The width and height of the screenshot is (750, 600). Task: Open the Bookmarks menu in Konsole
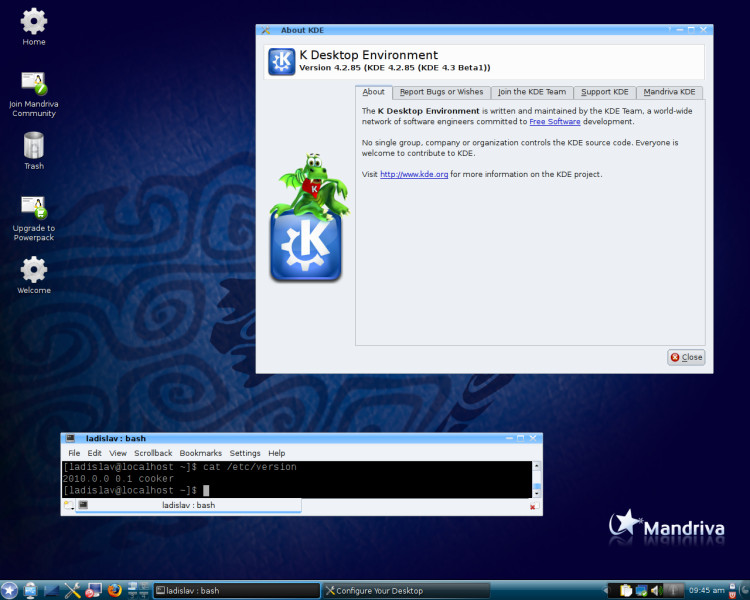(x=200, y=453)
